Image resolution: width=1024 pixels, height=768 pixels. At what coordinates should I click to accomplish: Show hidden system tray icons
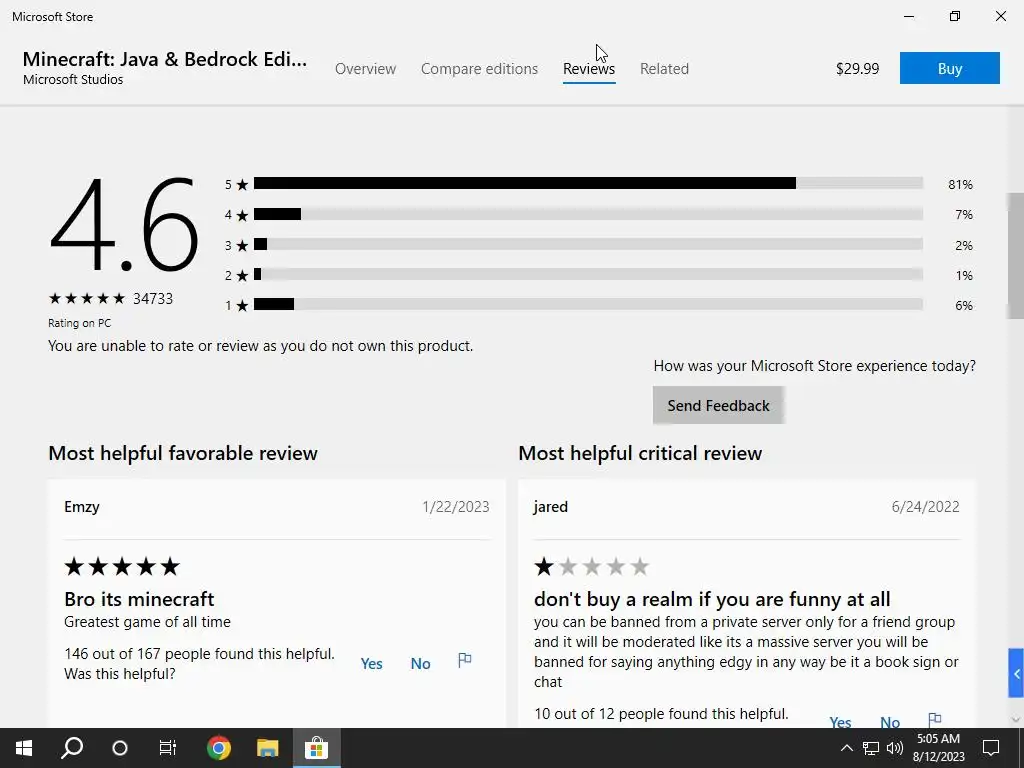[x=846, y=748]
